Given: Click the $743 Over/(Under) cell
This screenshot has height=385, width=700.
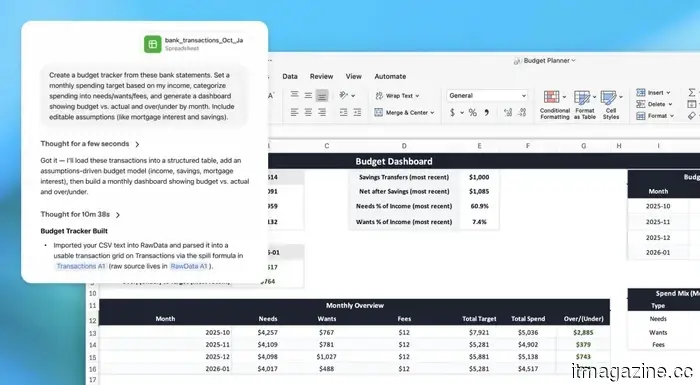Looking at the screenshot, I should tap(583, 357).
